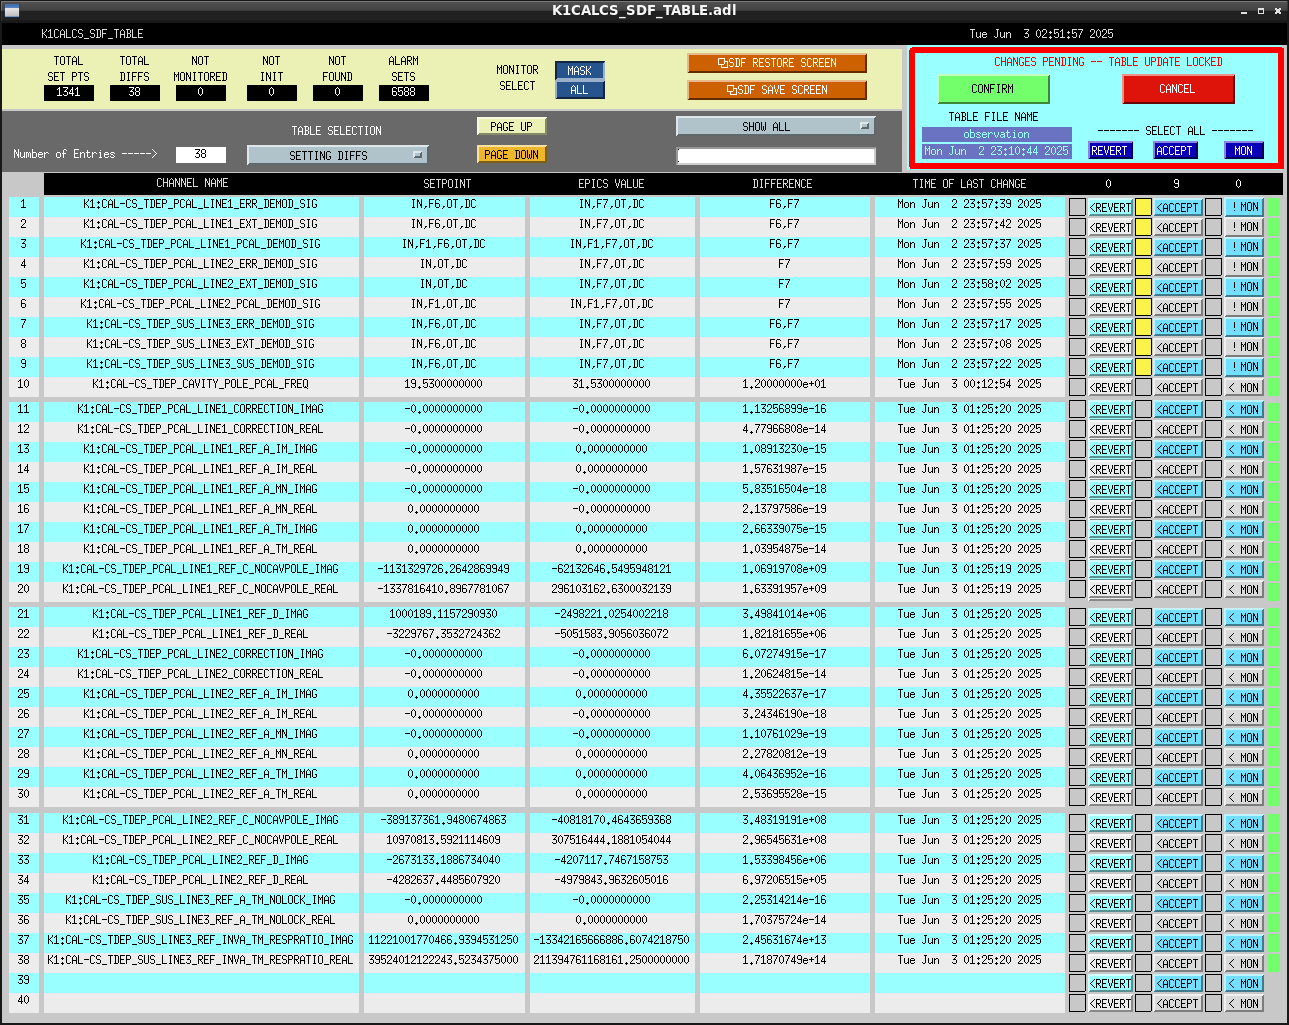The image size is (1289, 1025).
Task: Click the observation table file name field
Action: (x=996, y=134)
